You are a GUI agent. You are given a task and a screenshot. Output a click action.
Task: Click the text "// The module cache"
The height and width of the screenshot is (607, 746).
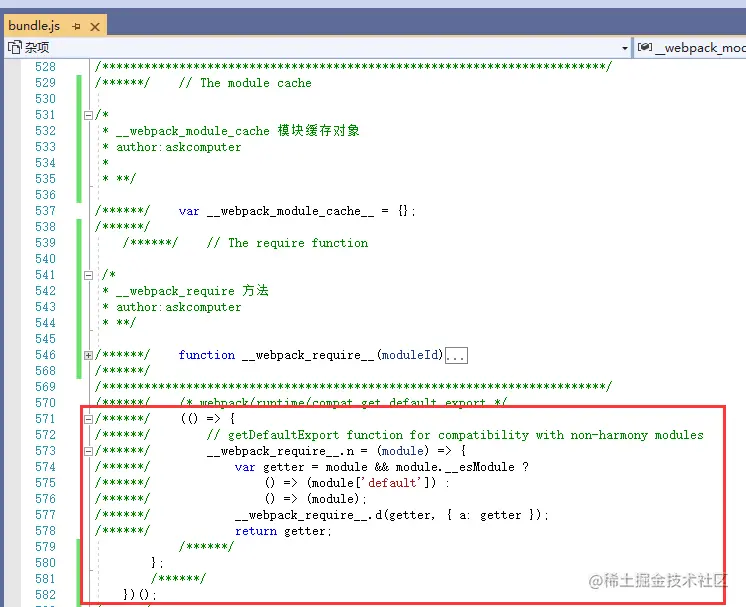click(245, 83)
